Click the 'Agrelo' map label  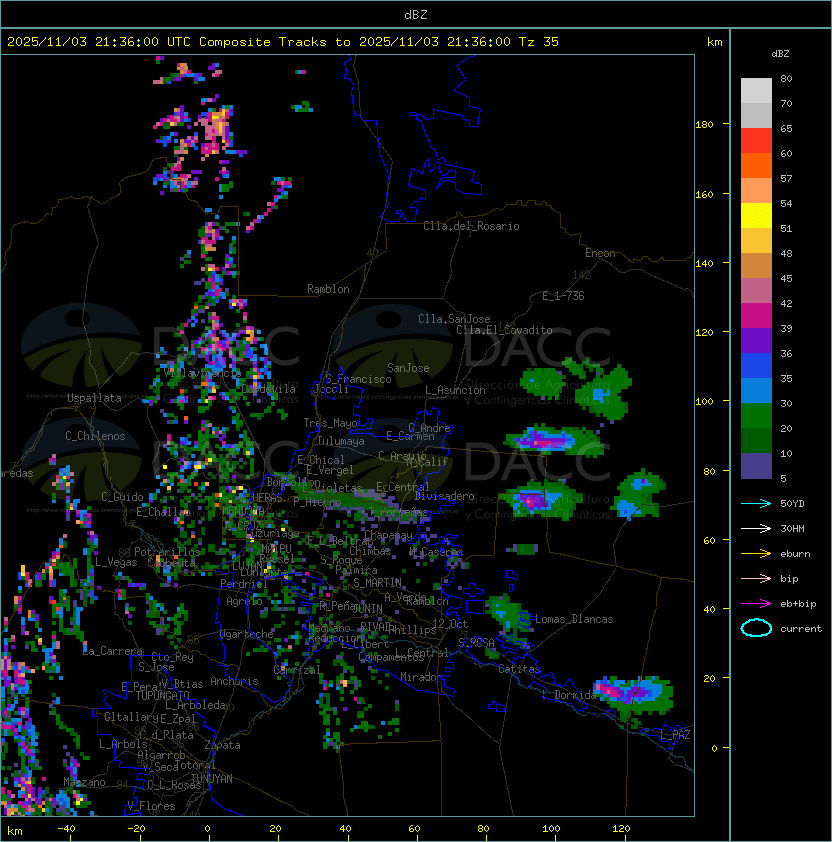pos(244,601)
